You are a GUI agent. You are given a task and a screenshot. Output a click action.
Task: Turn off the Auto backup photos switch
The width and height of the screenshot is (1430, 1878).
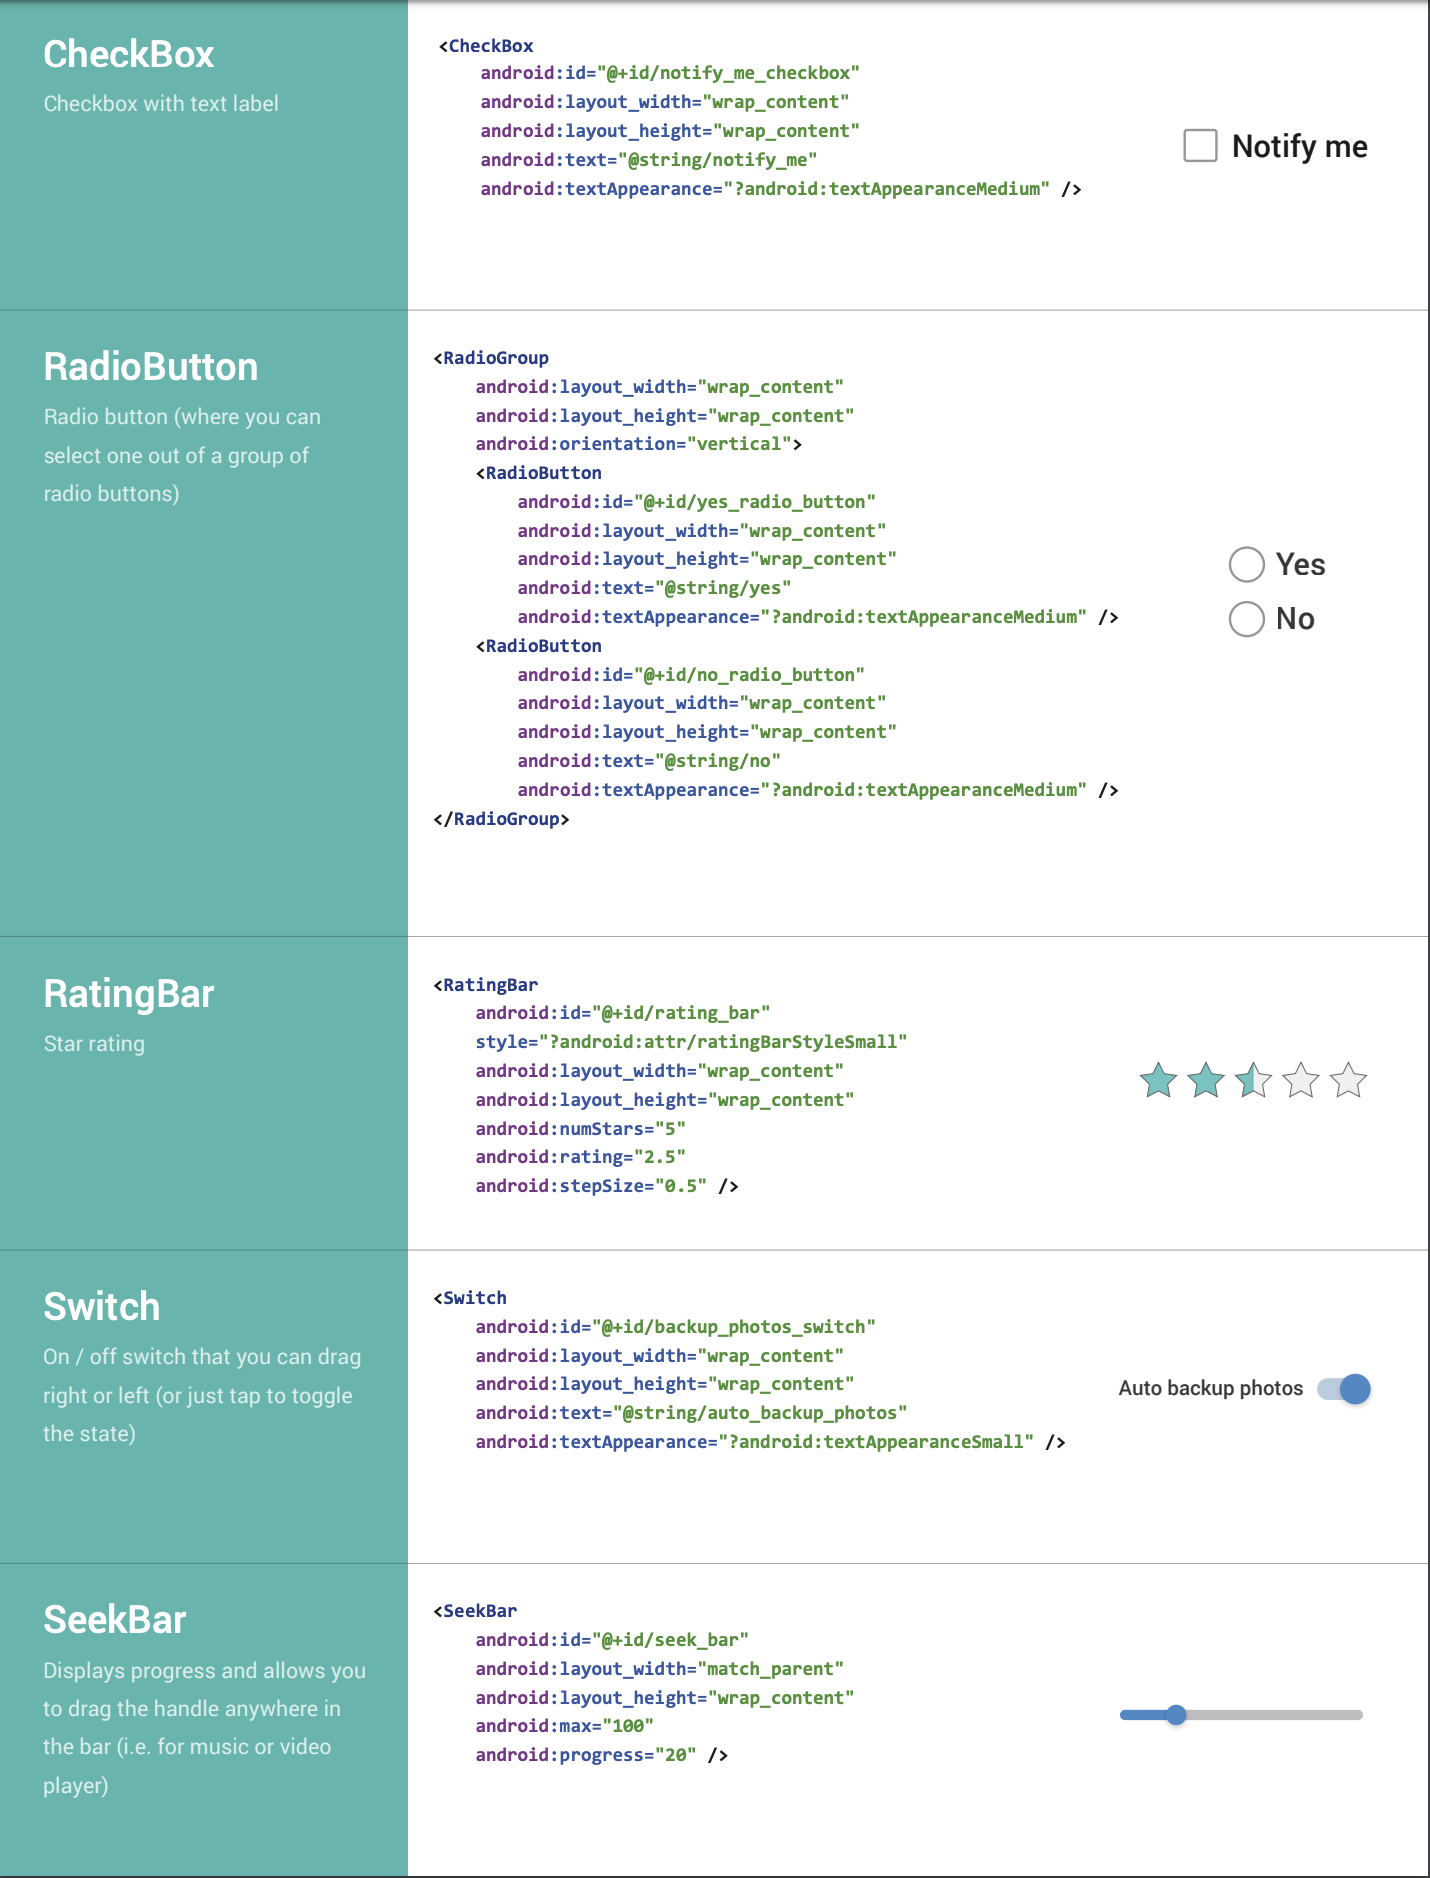(x=1344, y=1389)
